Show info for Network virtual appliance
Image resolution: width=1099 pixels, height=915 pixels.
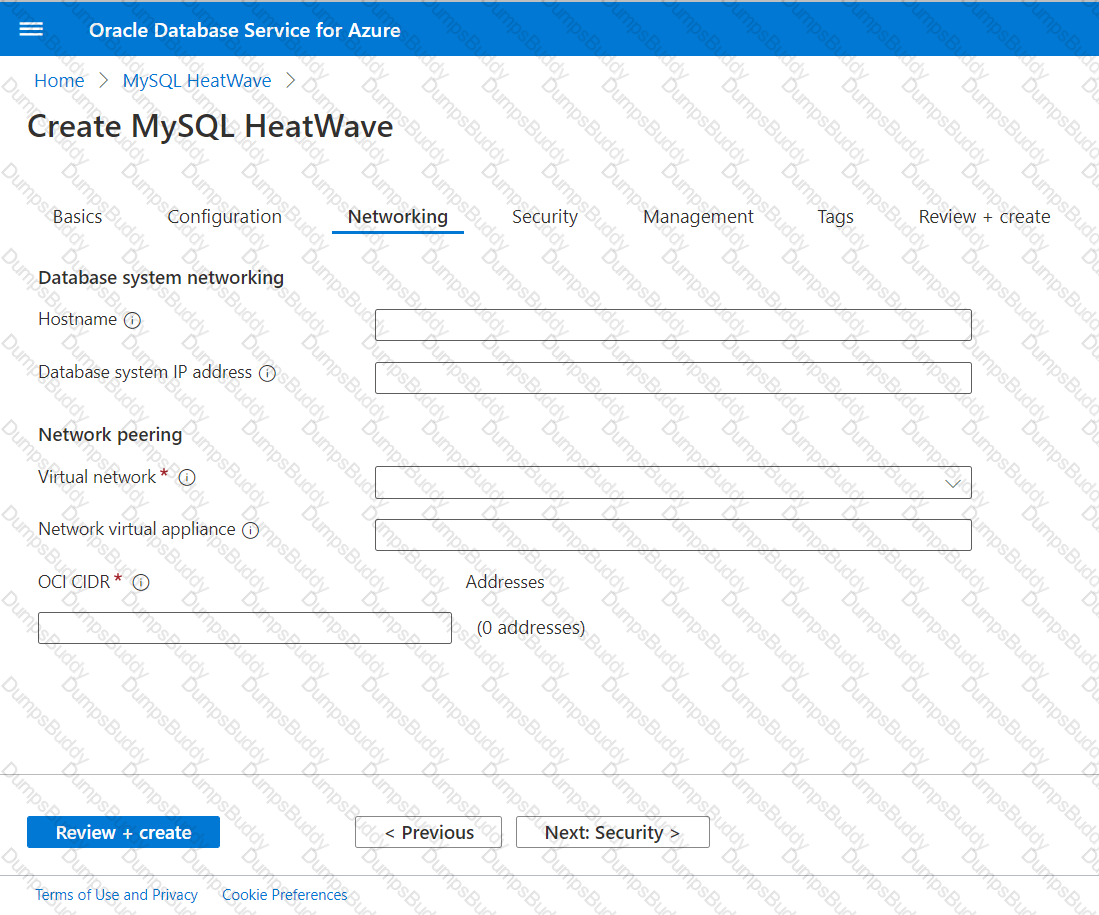click(x=250, y=531)
